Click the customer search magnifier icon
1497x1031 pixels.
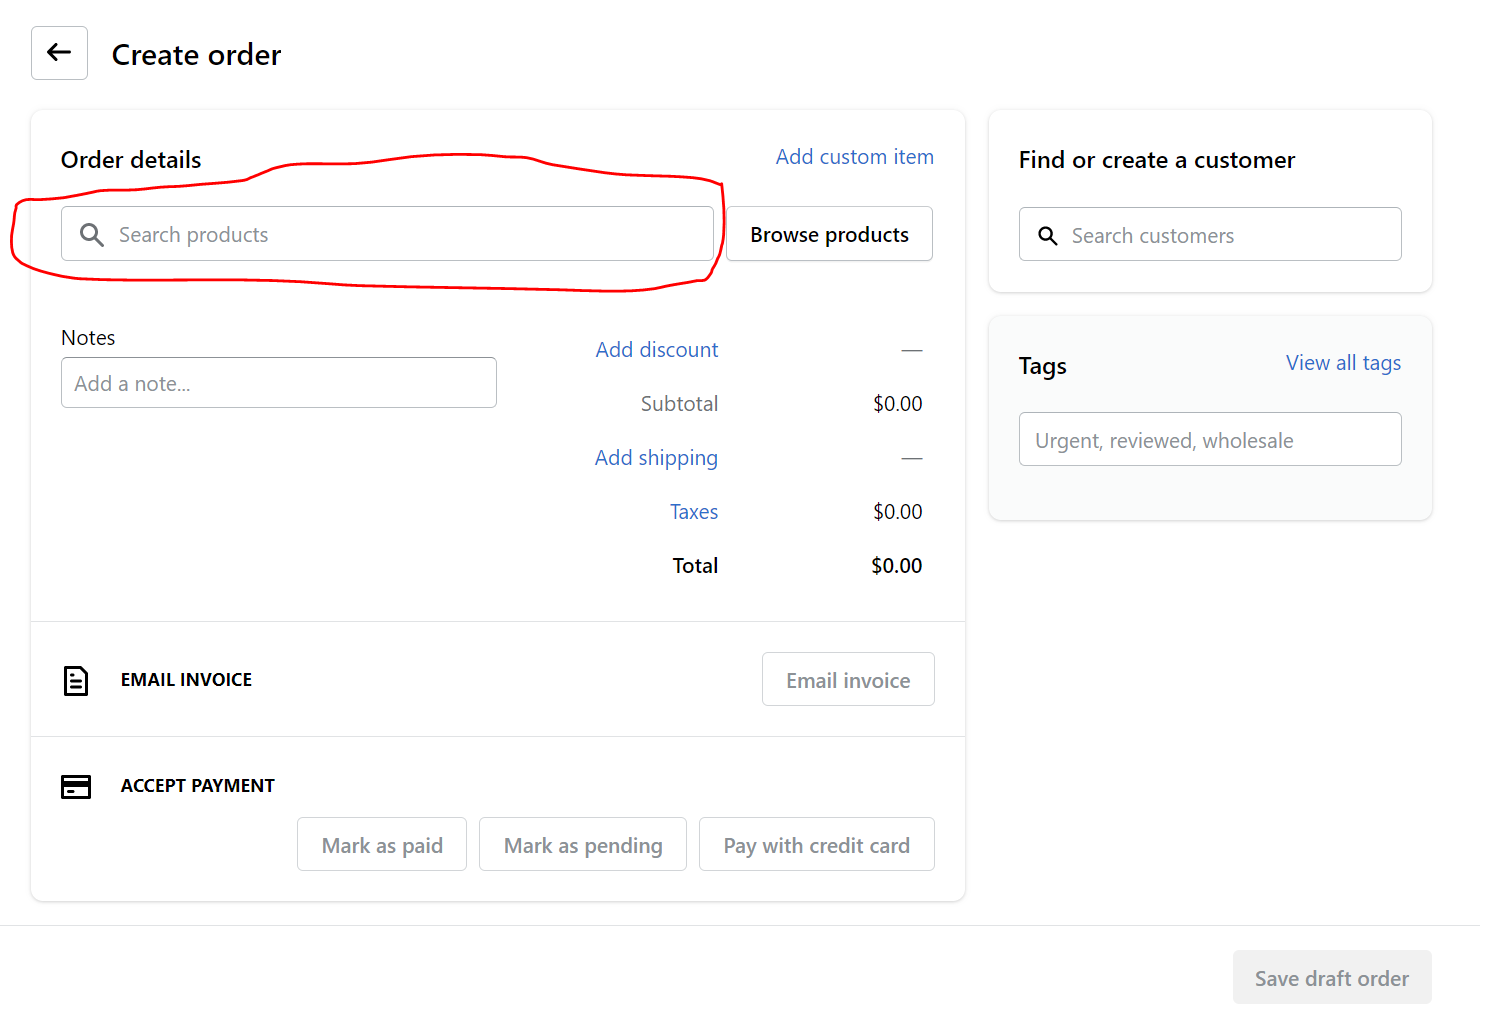tap(1047, 236)
